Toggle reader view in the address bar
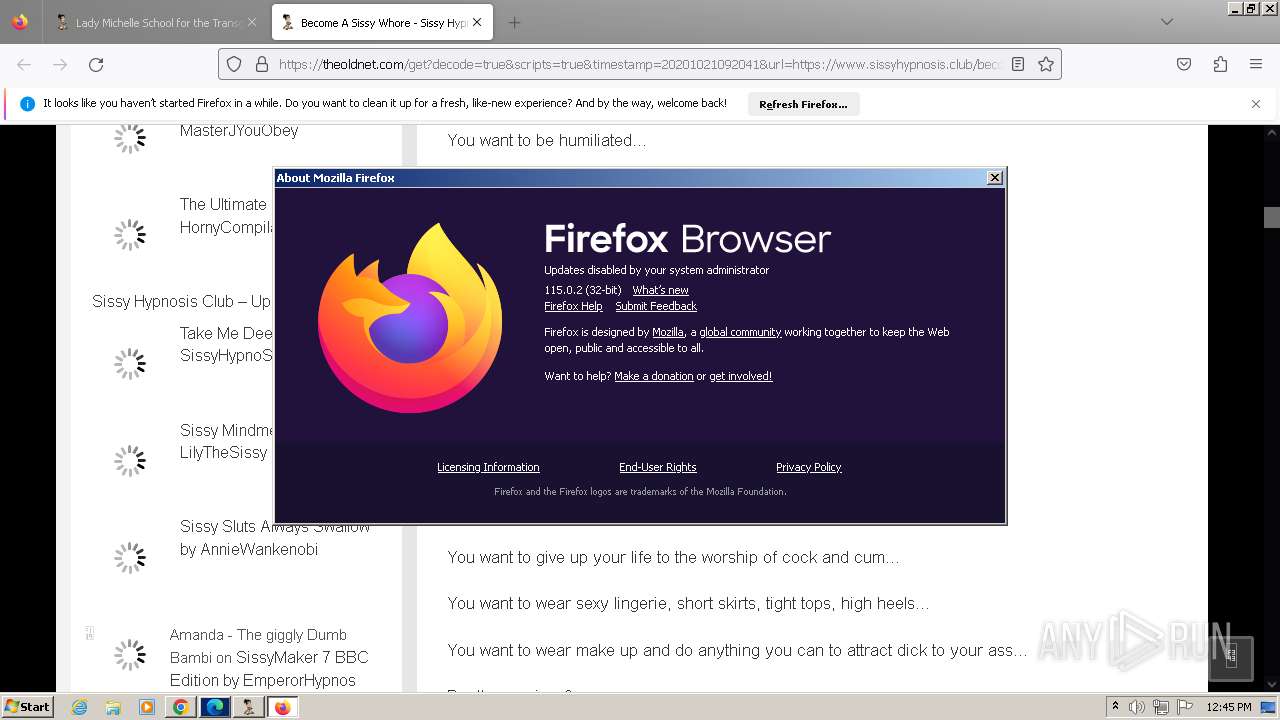The image size is (1280, 720). (1018, 64)
